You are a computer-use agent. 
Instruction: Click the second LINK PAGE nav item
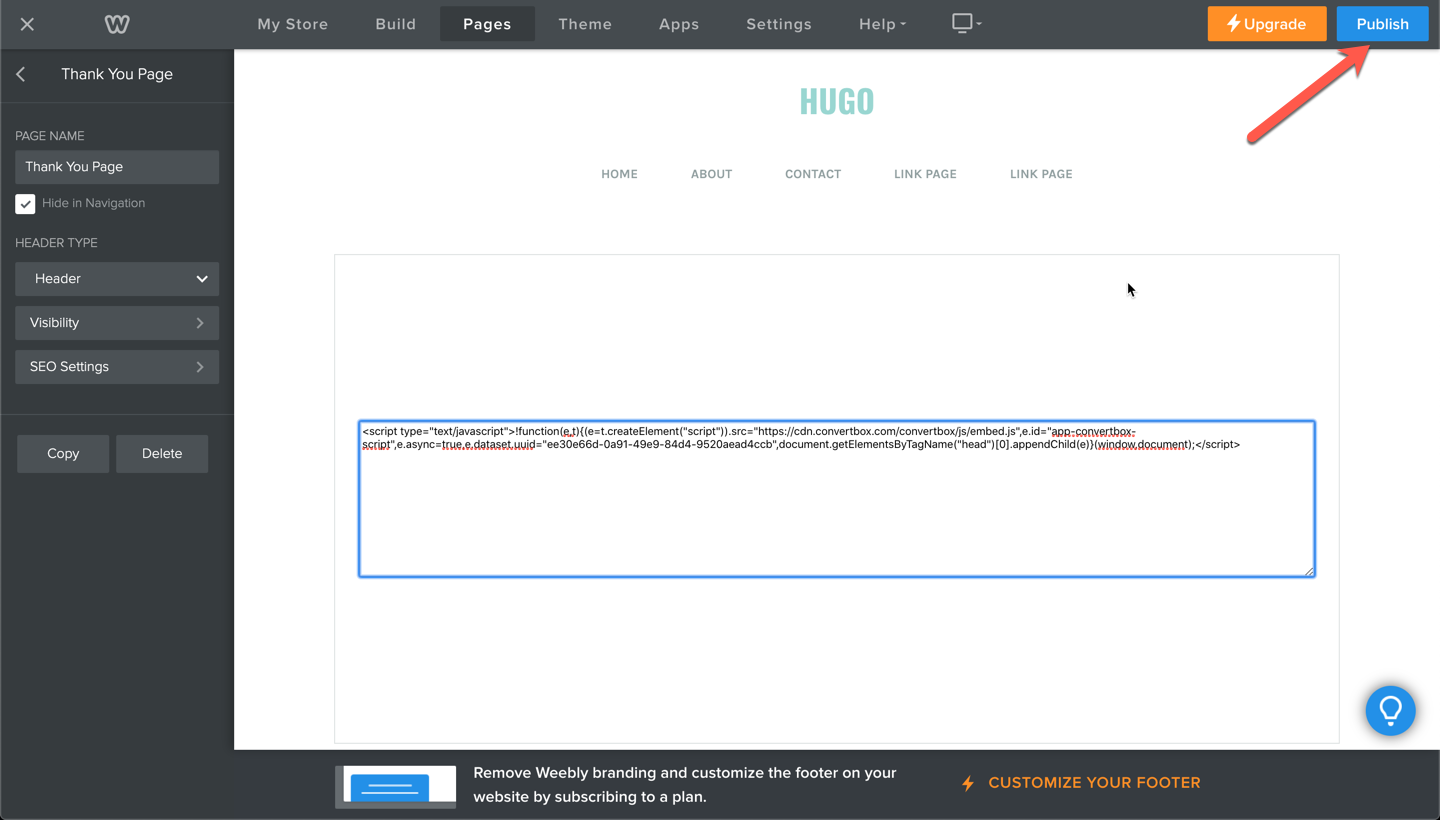(x=1041, y=174)
